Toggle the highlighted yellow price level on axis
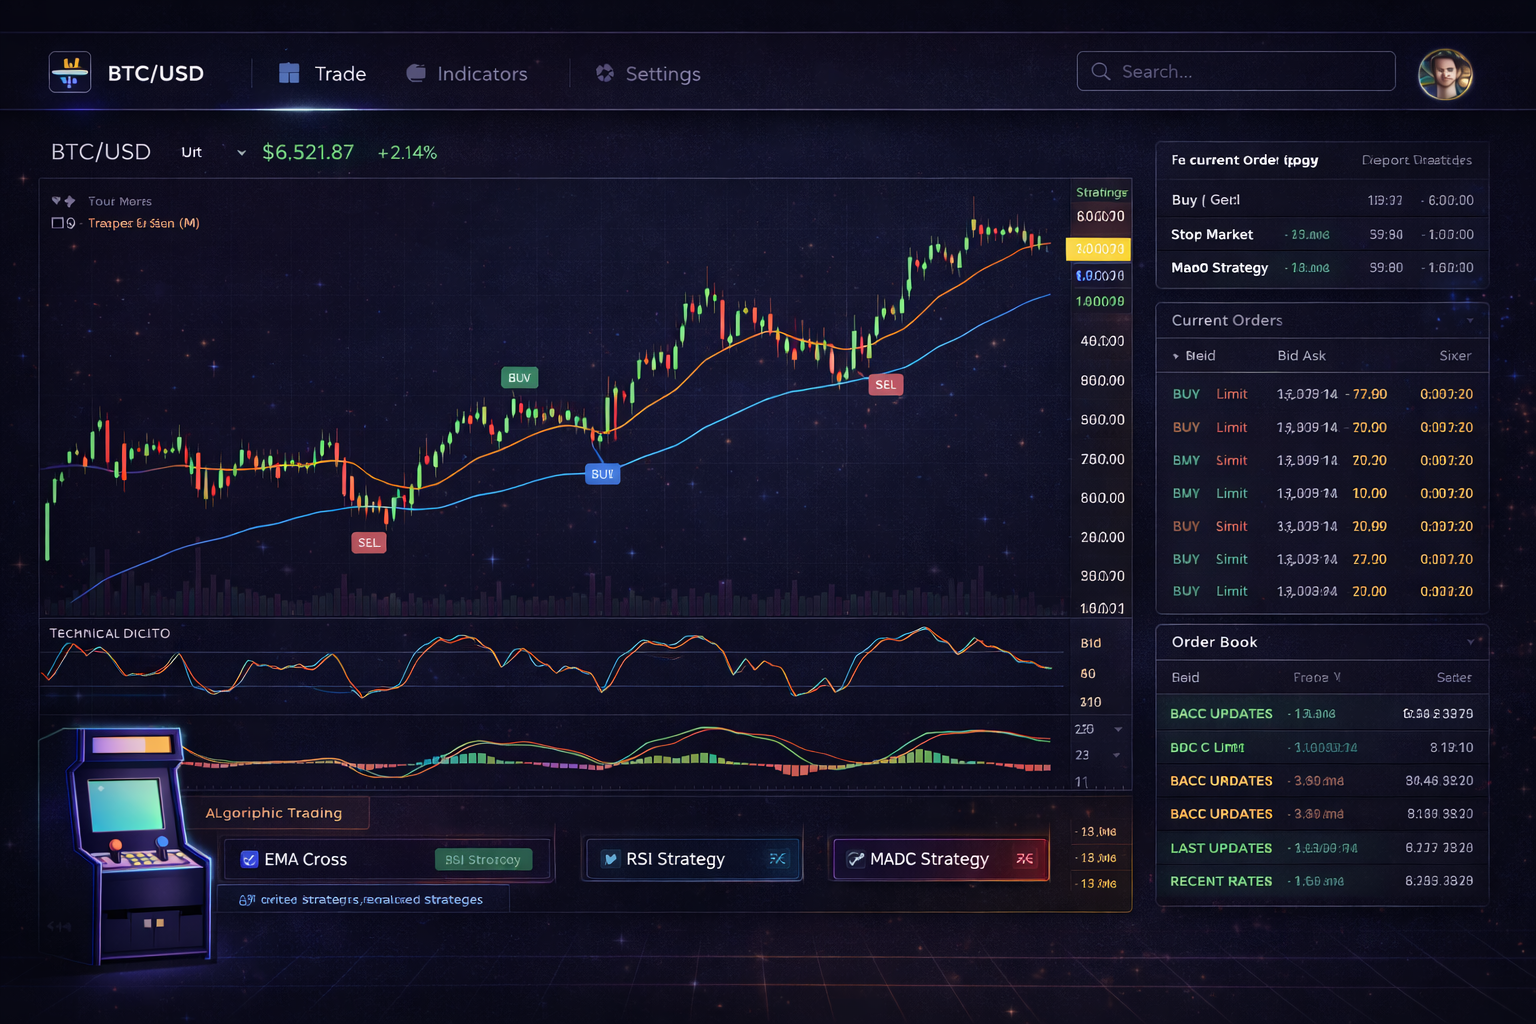This screenshot has width=1536, height=1024. (1098, 249)
